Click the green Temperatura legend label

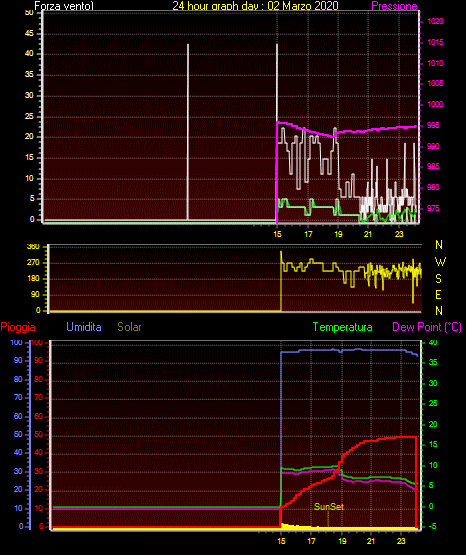343,327
